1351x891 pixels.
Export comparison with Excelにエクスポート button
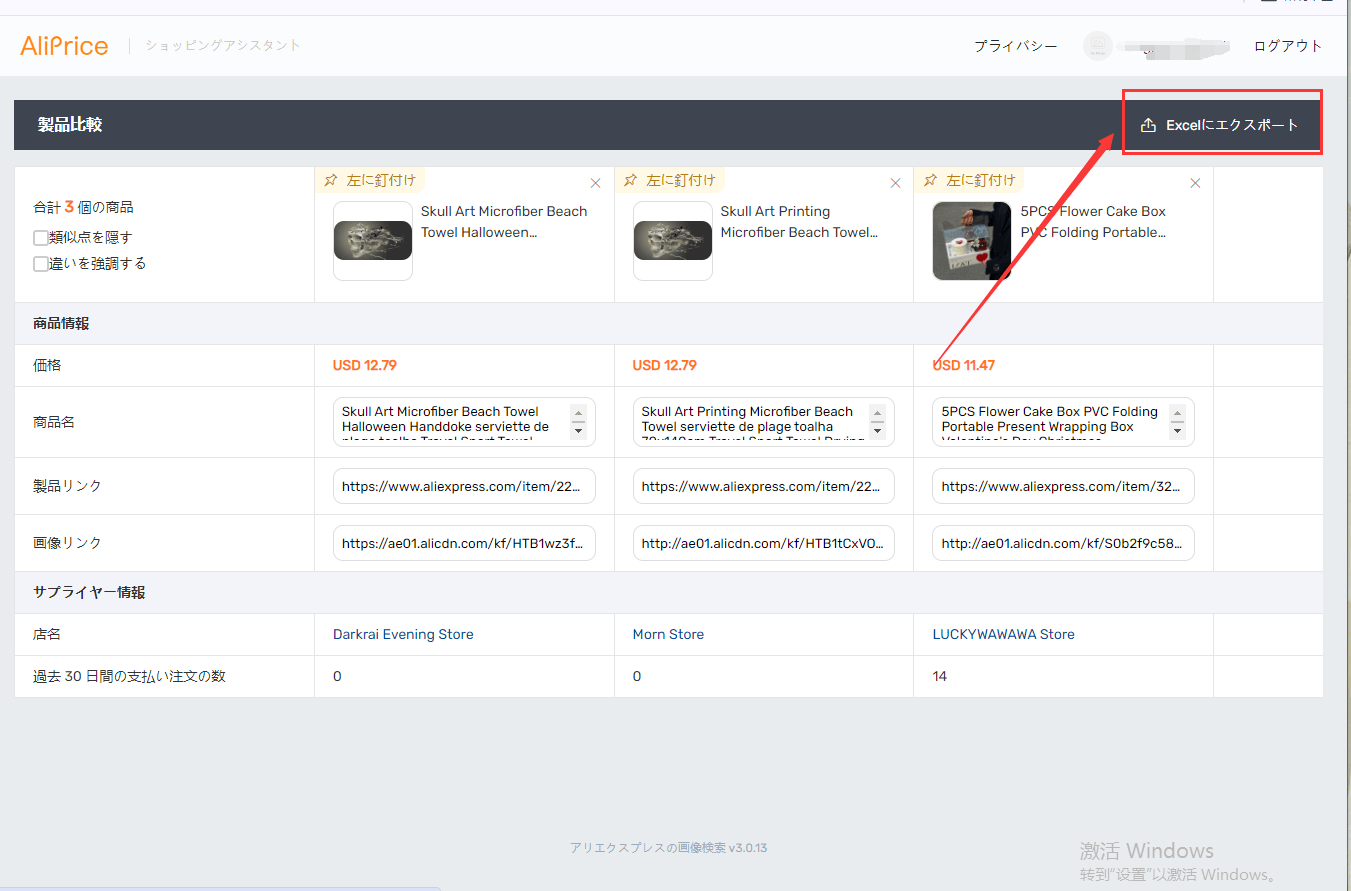coord(1220,125)
